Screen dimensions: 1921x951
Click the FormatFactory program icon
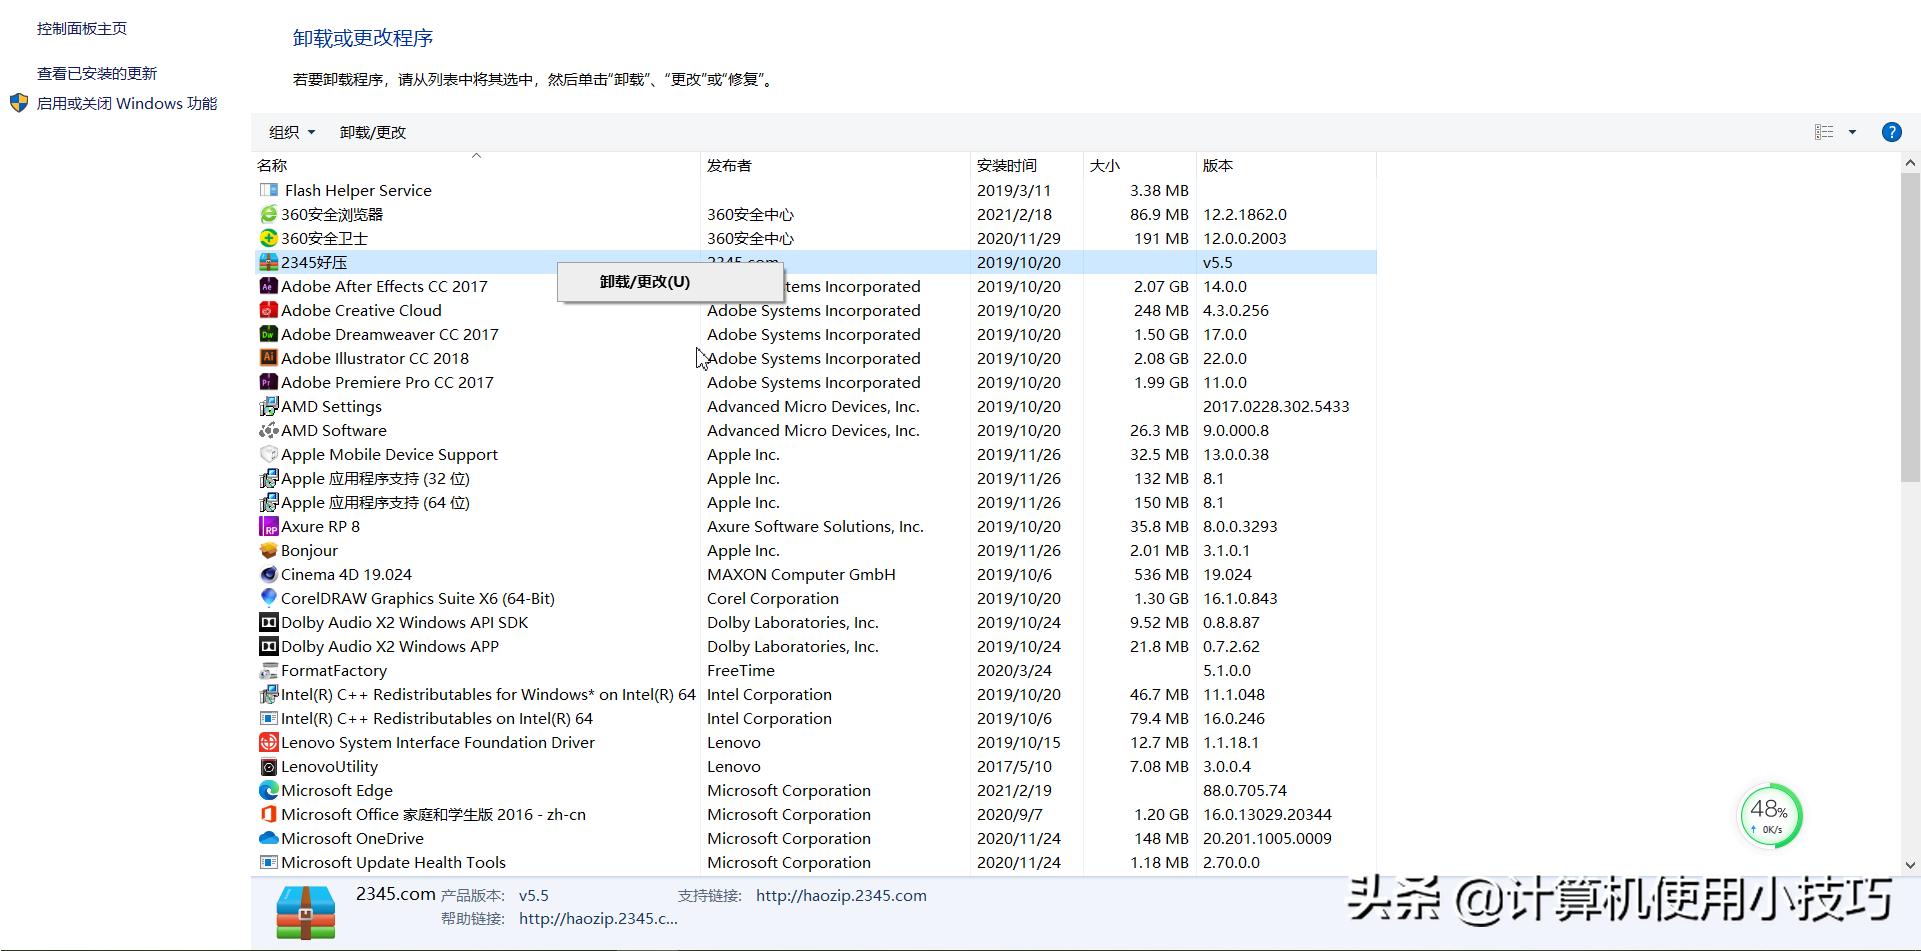[x=267, y=670]
